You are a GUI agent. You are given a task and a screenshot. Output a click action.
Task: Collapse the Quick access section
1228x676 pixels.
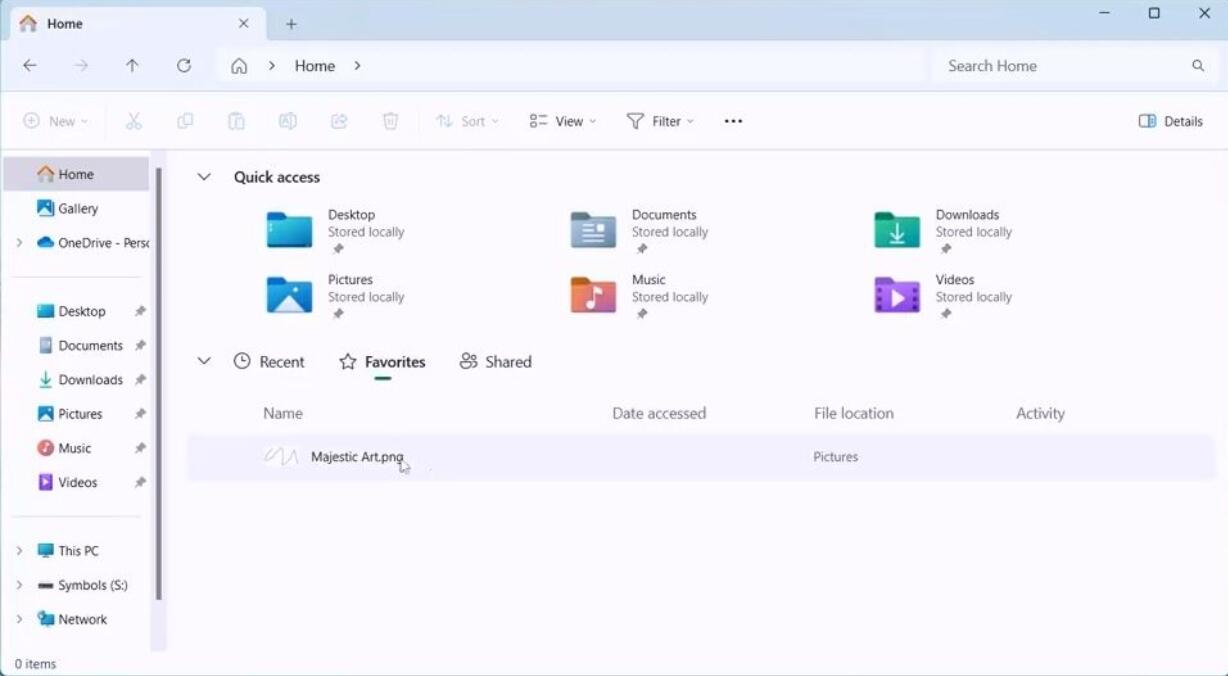tap(204, 176)
